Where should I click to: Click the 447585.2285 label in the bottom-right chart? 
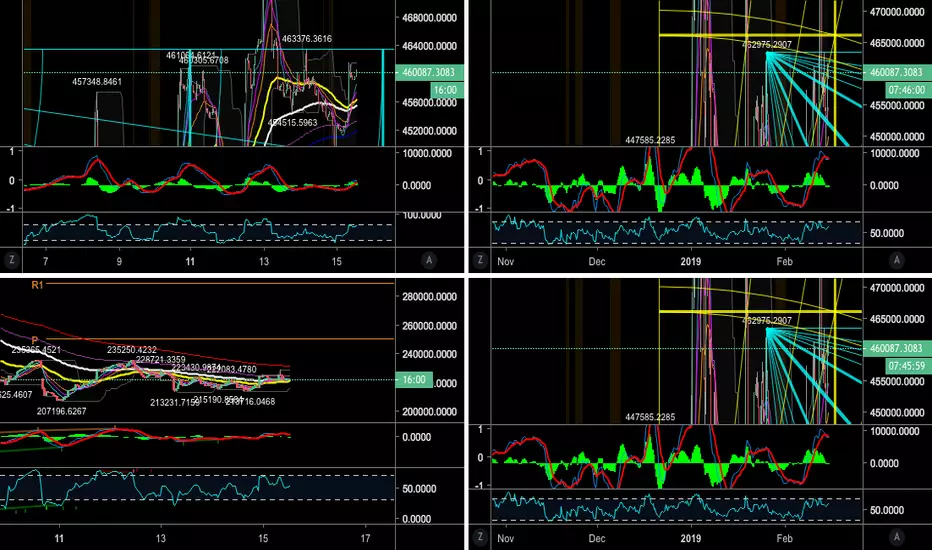[650, 417]
